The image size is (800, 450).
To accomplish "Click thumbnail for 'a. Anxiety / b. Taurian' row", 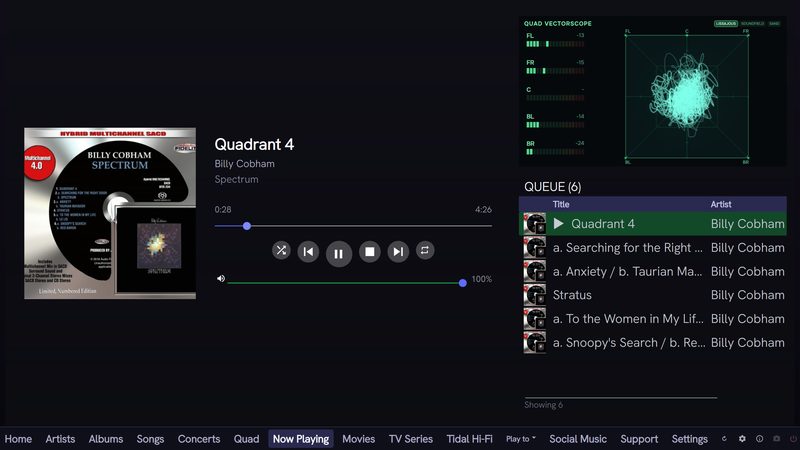I will click(x=535, y=271).
